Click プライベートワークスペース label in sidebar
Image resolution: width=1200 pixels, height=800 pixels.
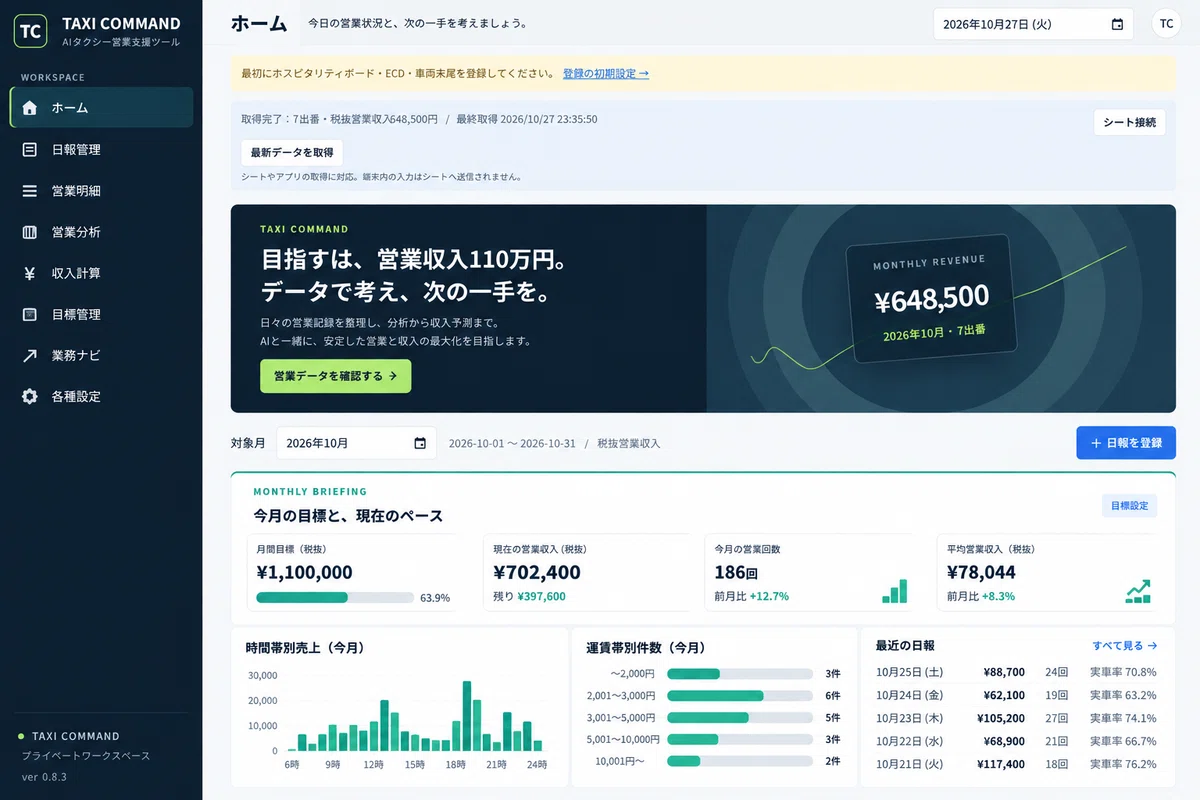[x=86, y=756]
